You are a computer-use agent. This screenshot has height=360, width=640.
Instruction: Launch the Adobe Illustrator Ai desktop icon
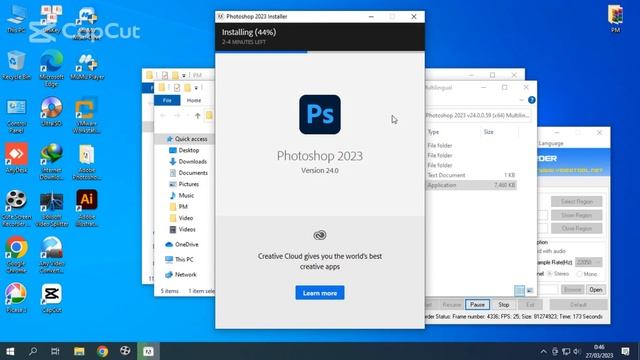click(87, 209)
